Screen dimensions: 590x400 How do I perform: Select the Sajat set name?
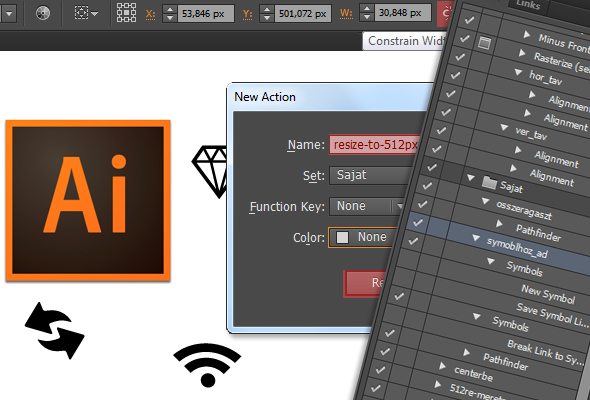pyautogui.click(x=511, y=187)
